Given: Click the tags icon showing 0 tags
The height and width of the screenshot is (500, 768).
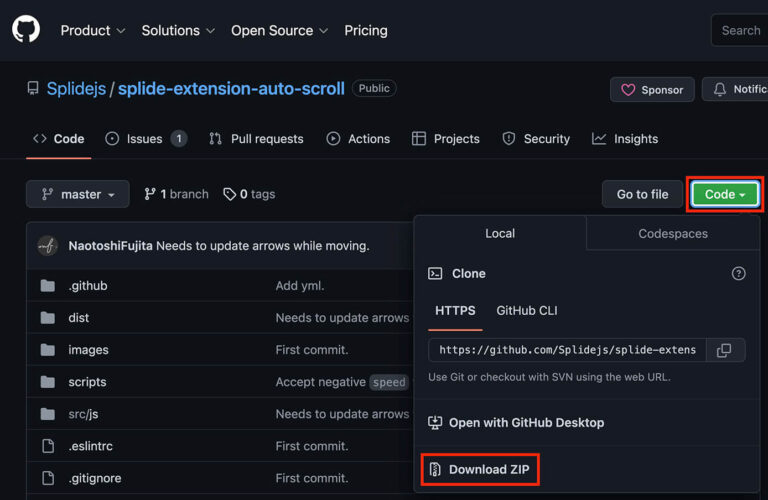Looking at the screenshot, I should (x=230, y=194).
